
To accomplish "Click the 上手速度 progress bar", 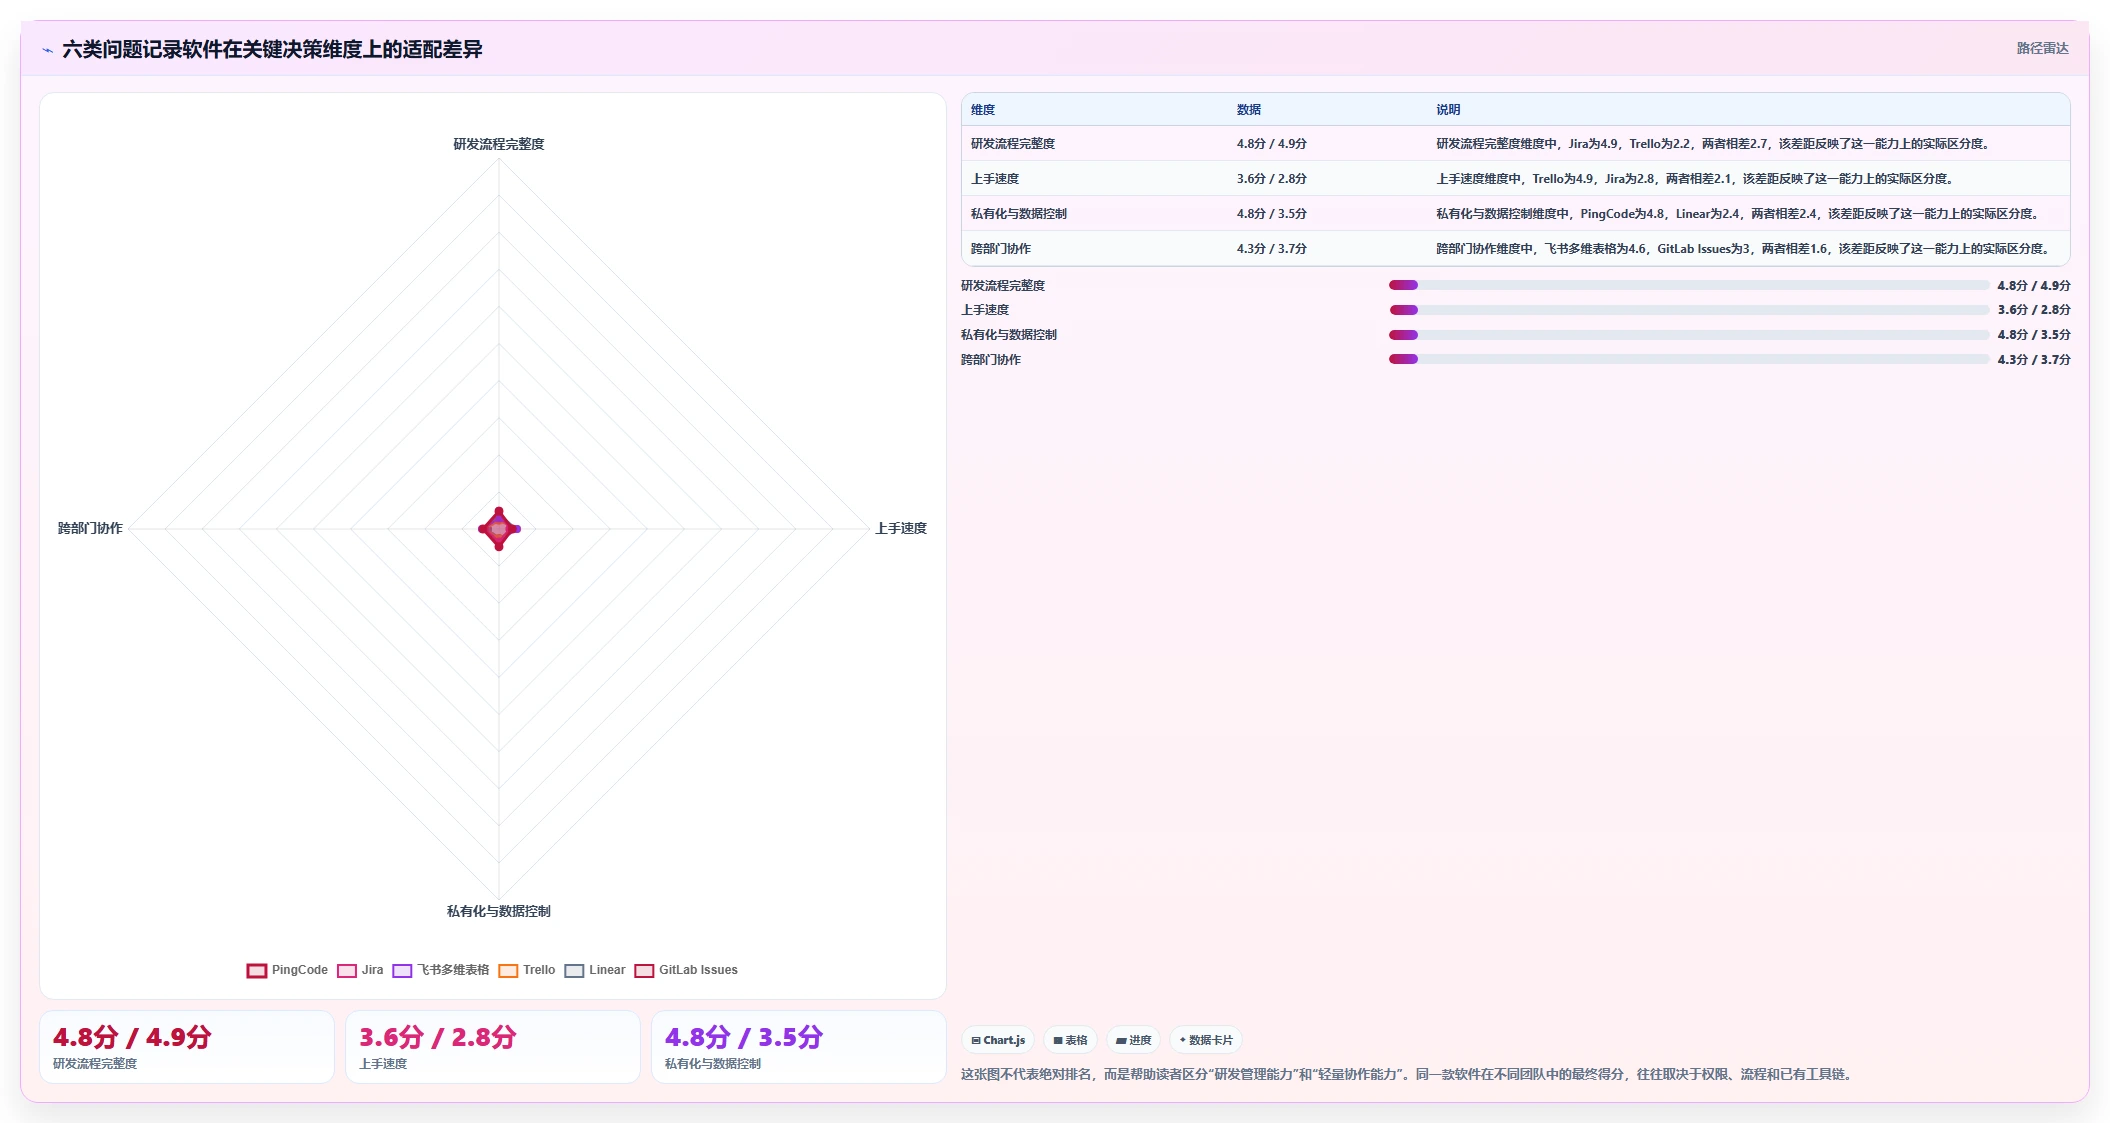I will 1688,310.
